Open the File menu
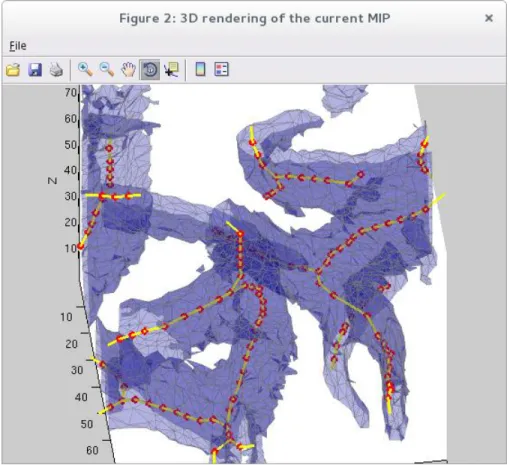This screenshot has height=465, width=510. click(18, 46)
